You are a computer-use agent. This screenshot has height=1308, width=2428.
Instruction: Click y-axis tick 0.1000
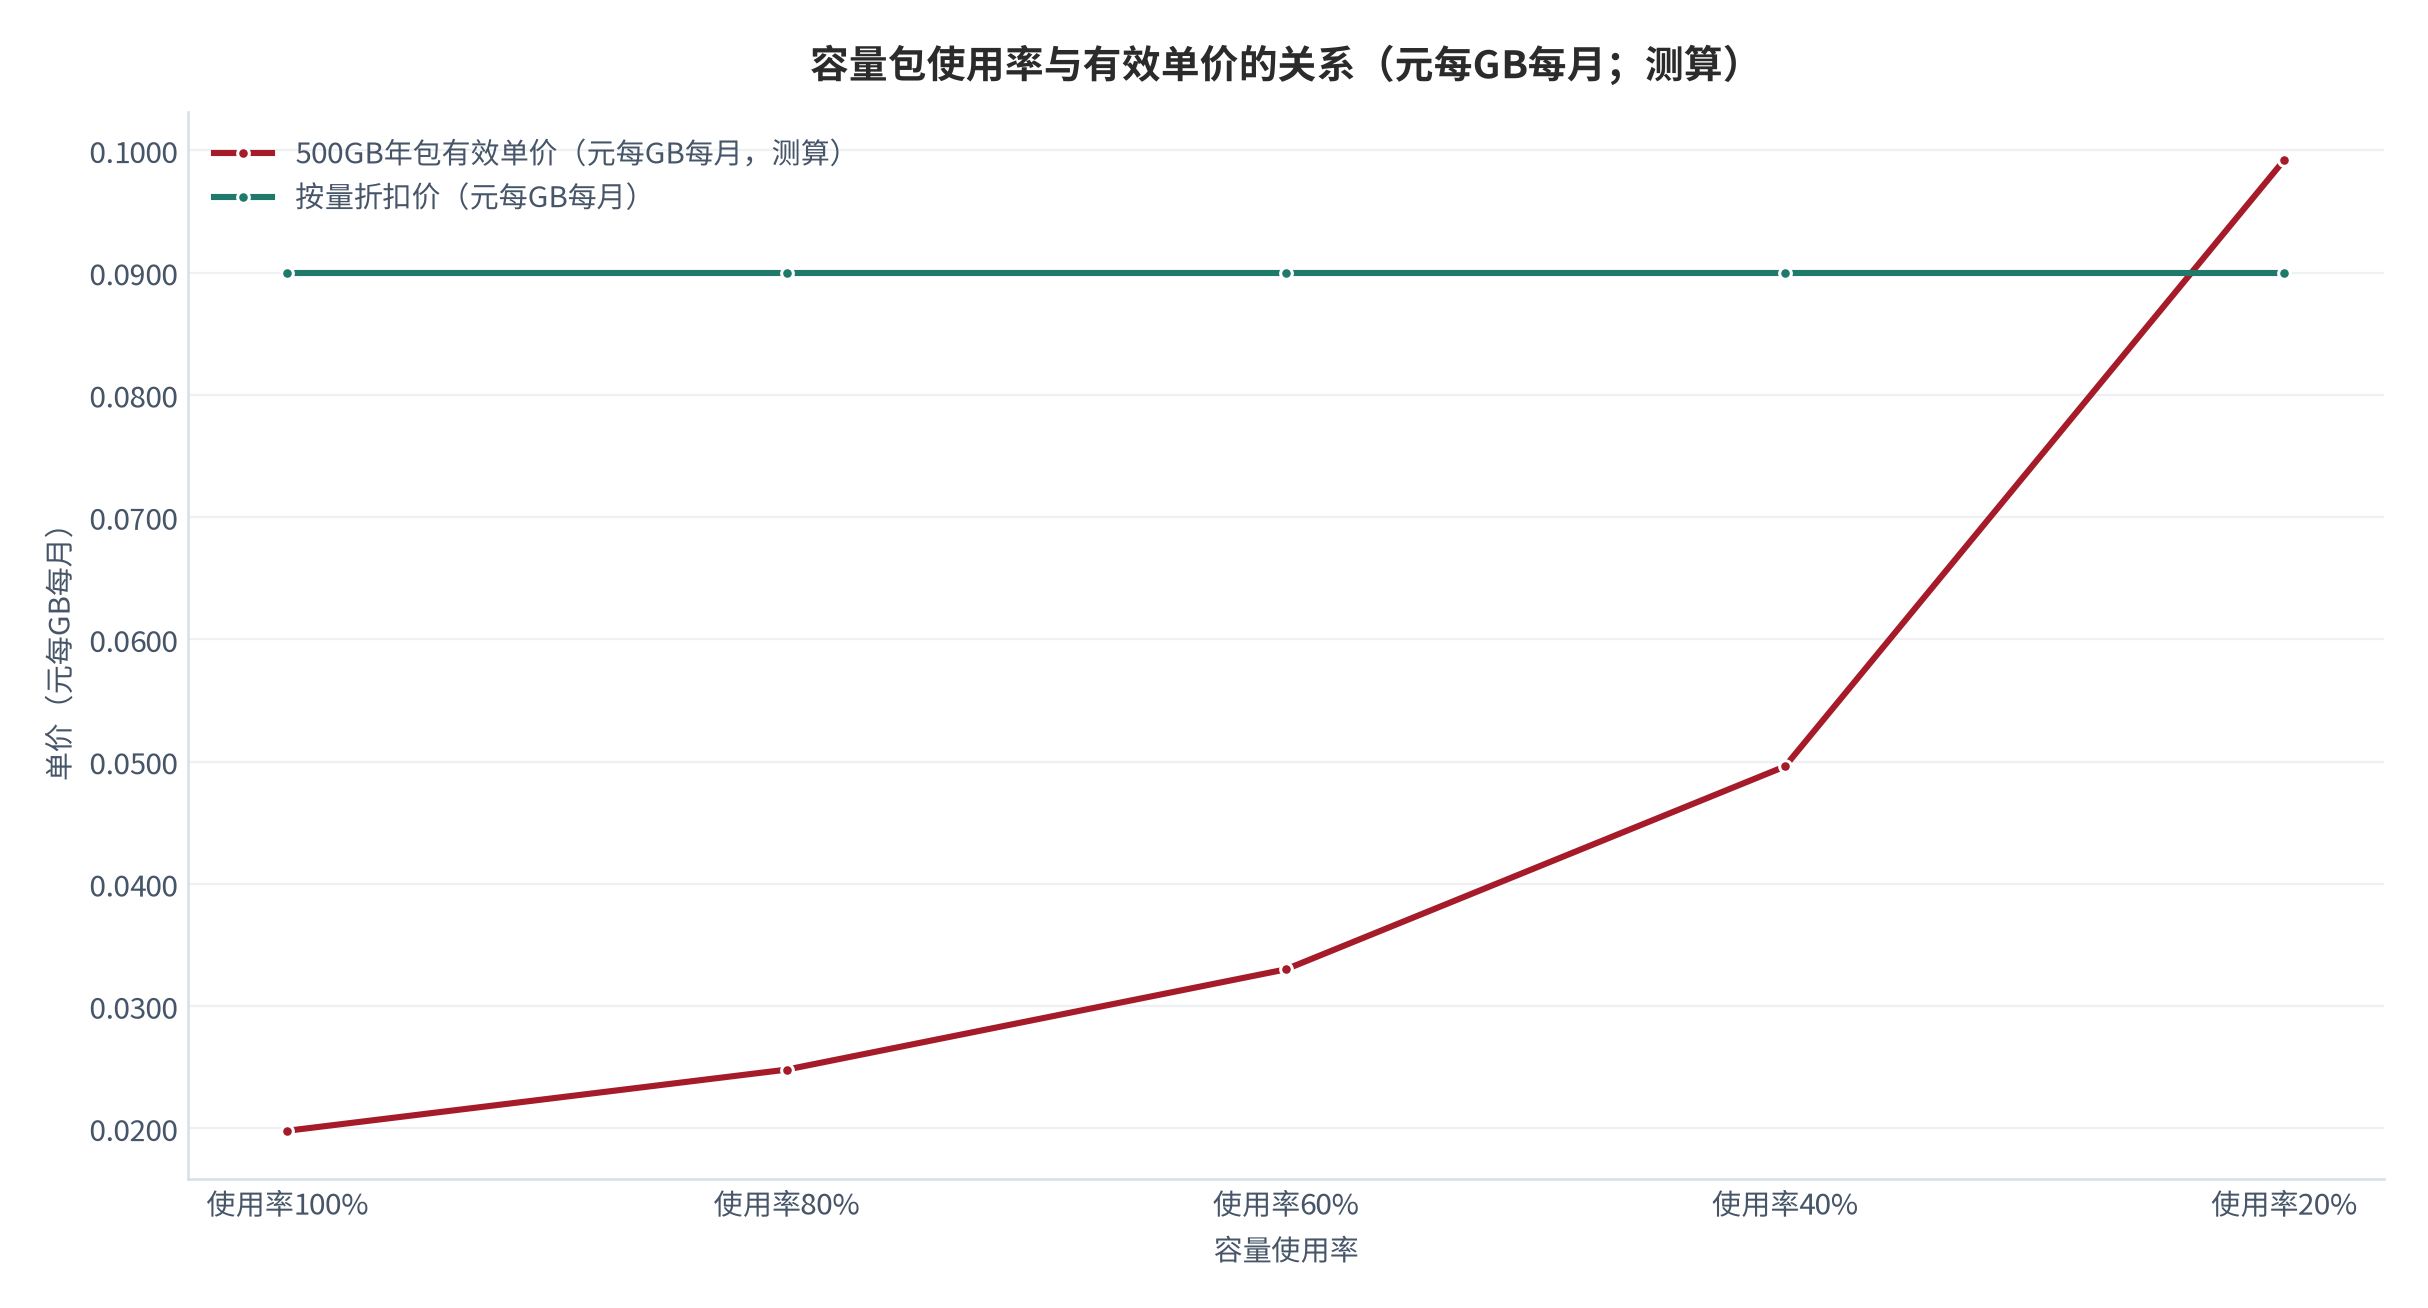coord(134,153)
